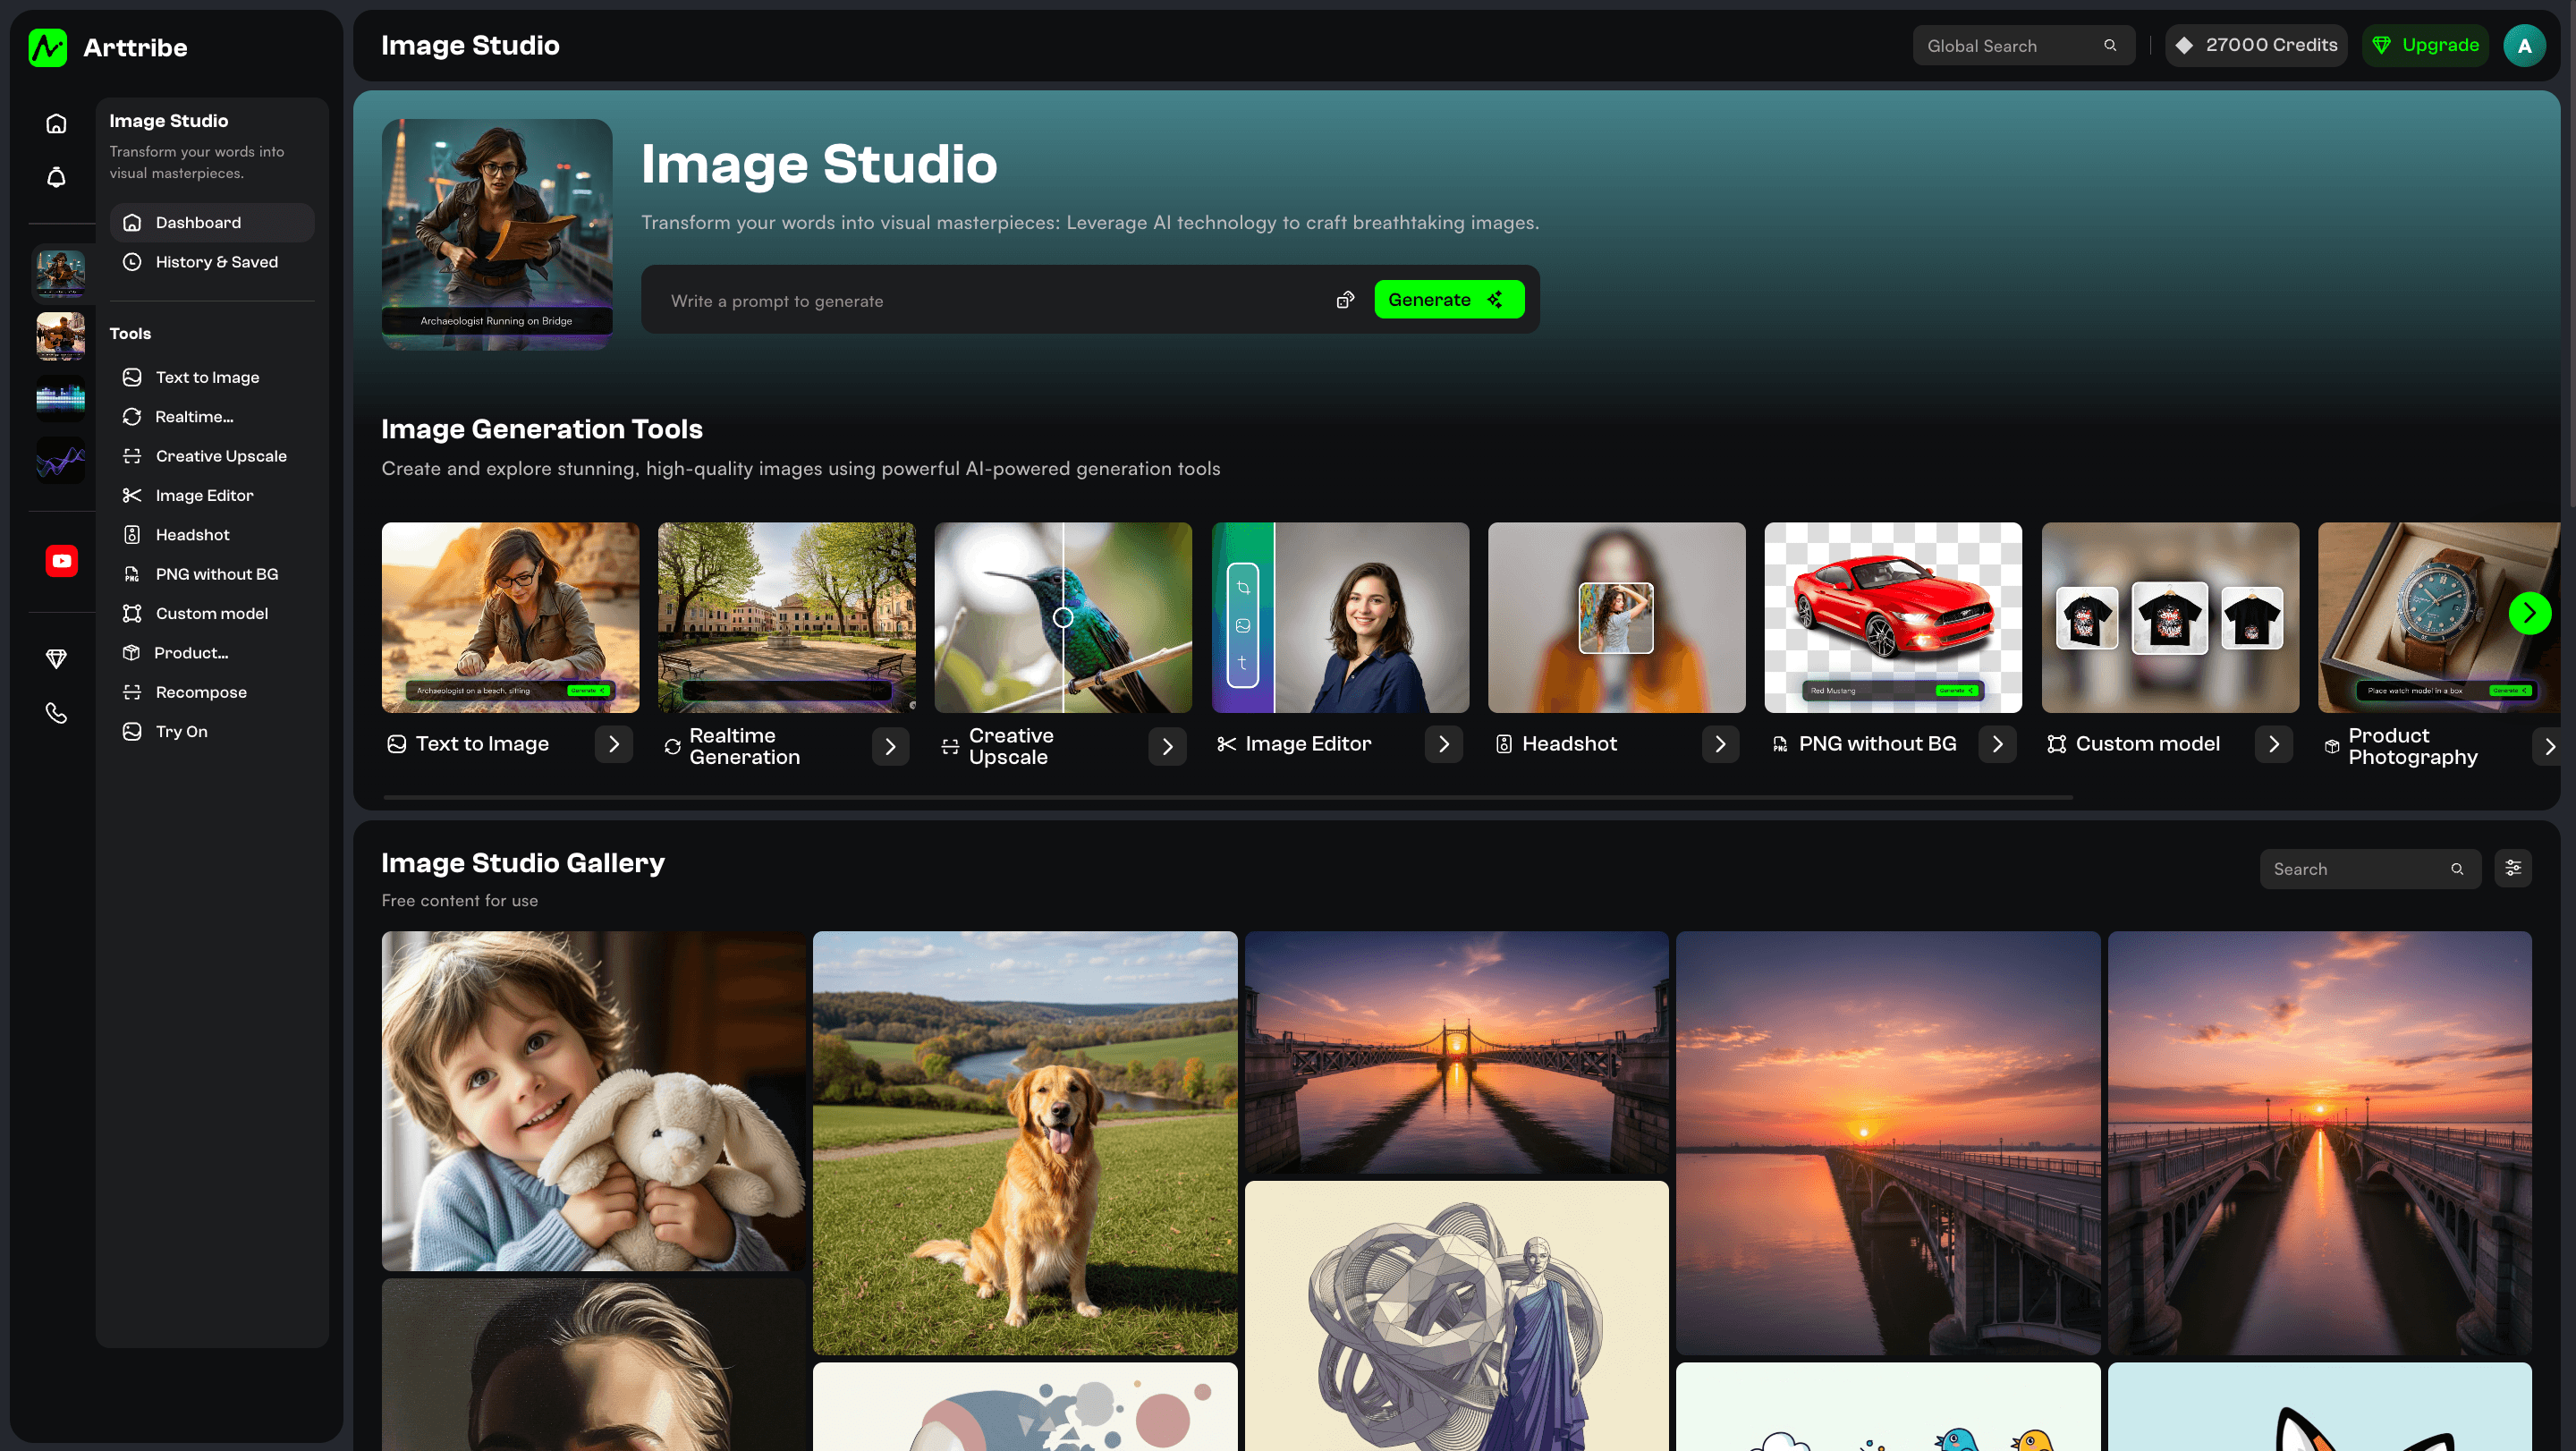Click the Global Search magnifier icon
Viewport: 2576px width, 1451px height.
(2110, 45)
